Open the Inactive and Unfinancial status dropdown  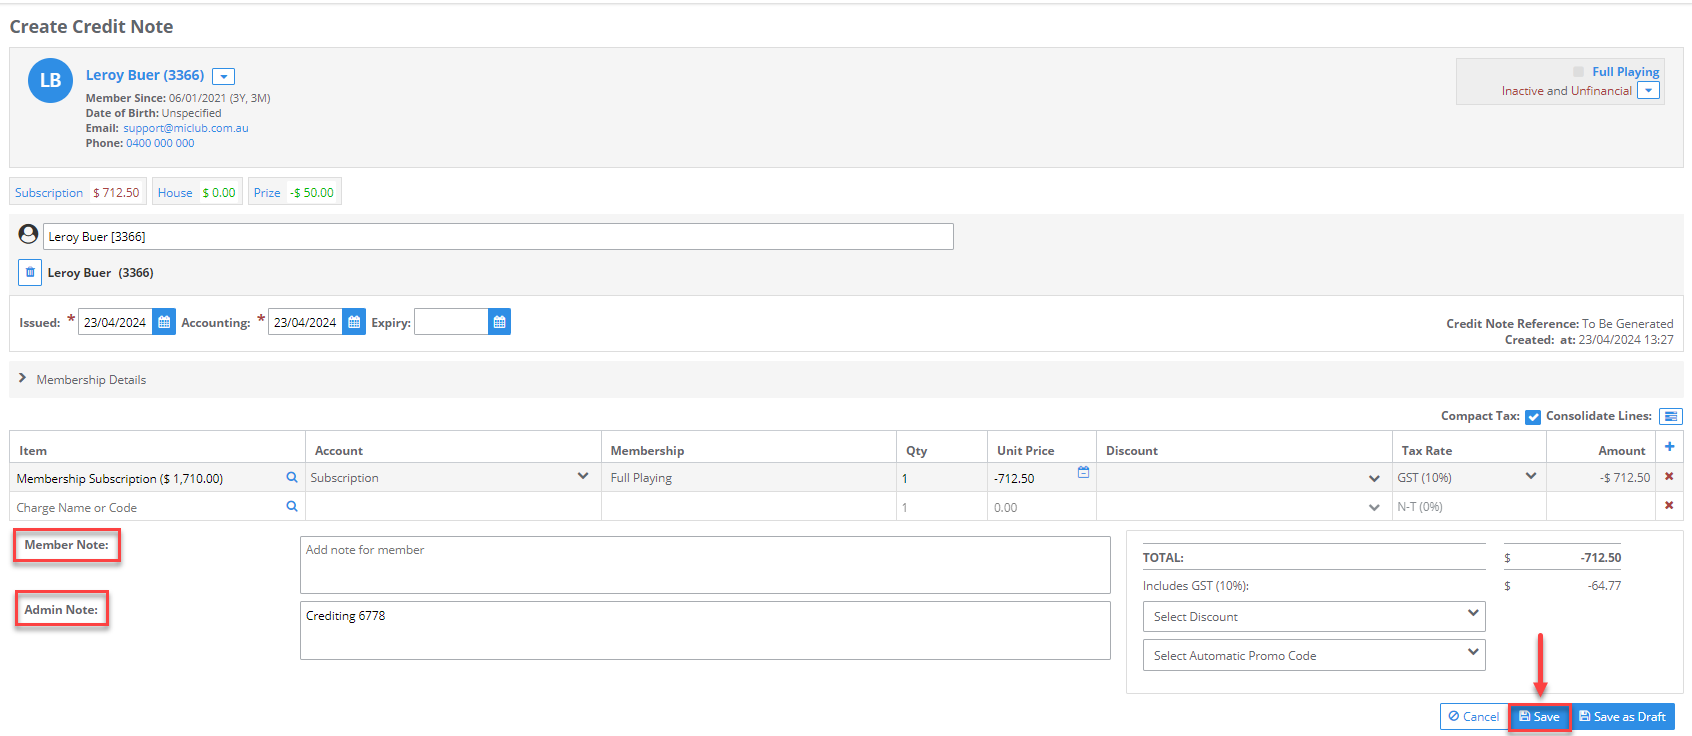coord(1649,90)
